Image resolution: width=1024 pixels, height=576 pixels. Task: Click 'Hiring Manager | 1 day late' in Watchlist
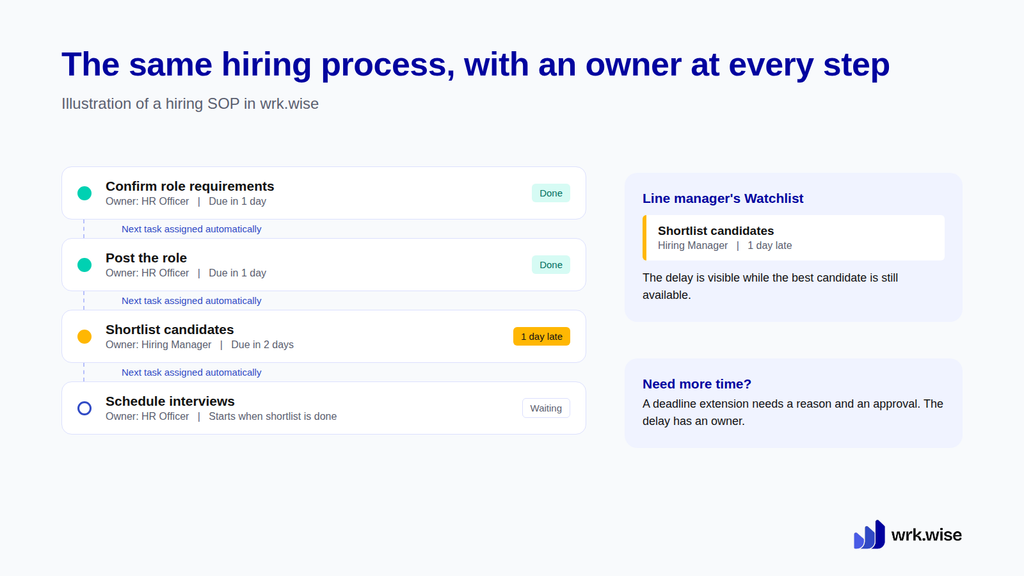725,246
